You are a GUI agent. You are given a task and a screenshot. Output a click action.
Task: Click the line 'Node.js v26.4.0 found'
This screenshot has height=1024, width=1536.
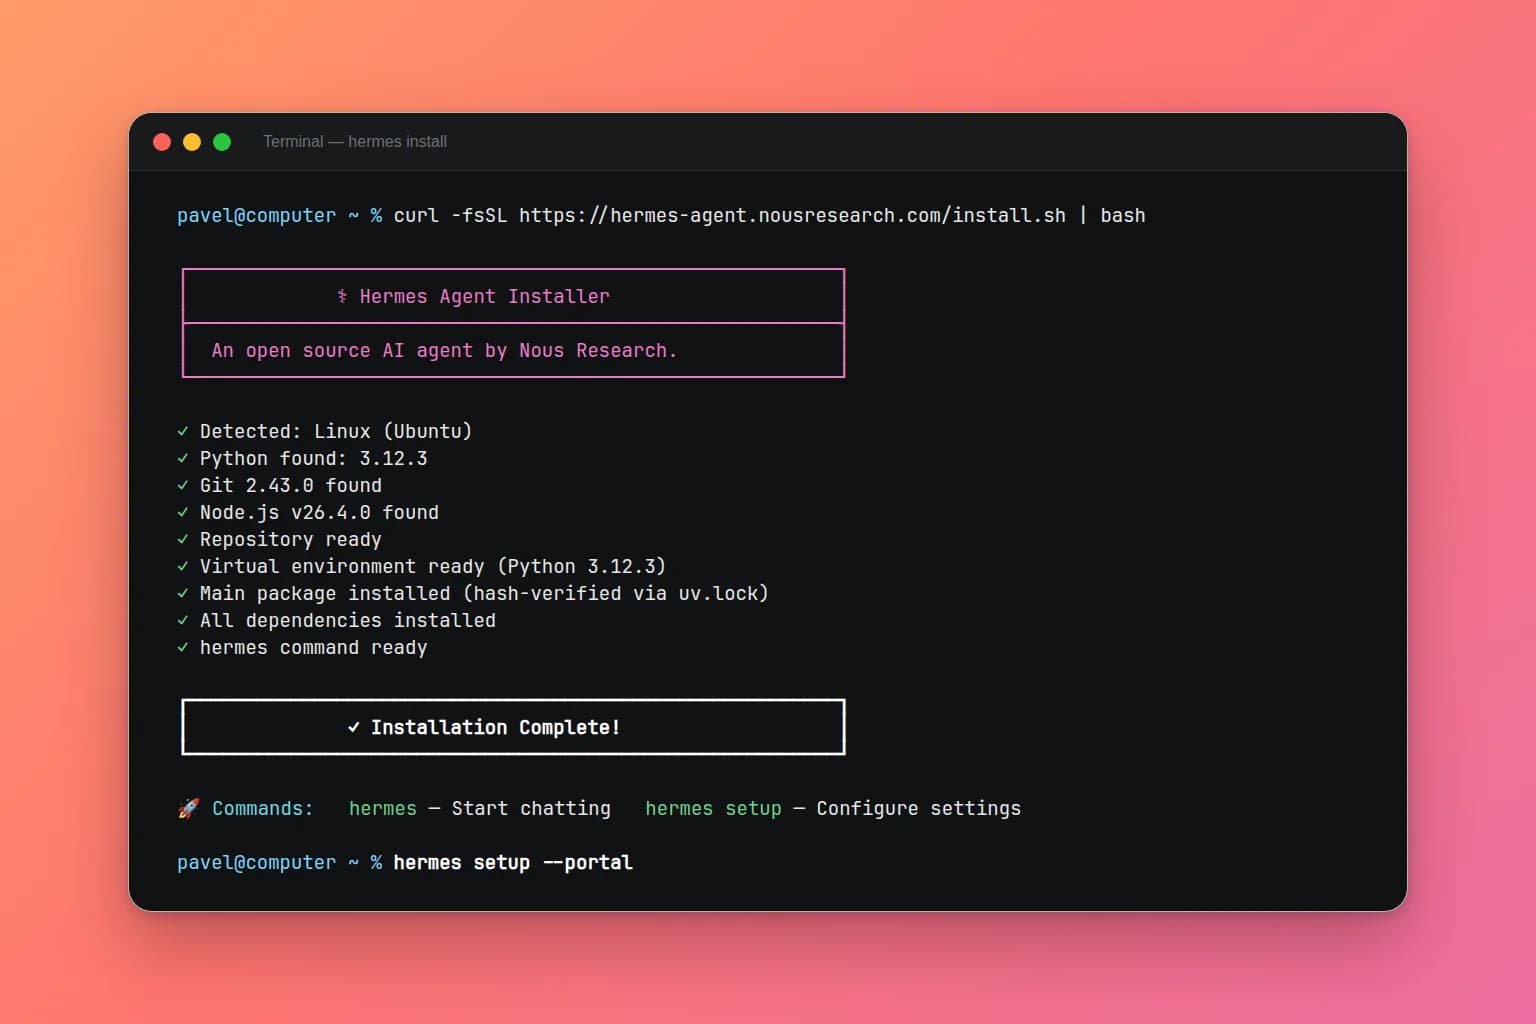click(319, 513)
